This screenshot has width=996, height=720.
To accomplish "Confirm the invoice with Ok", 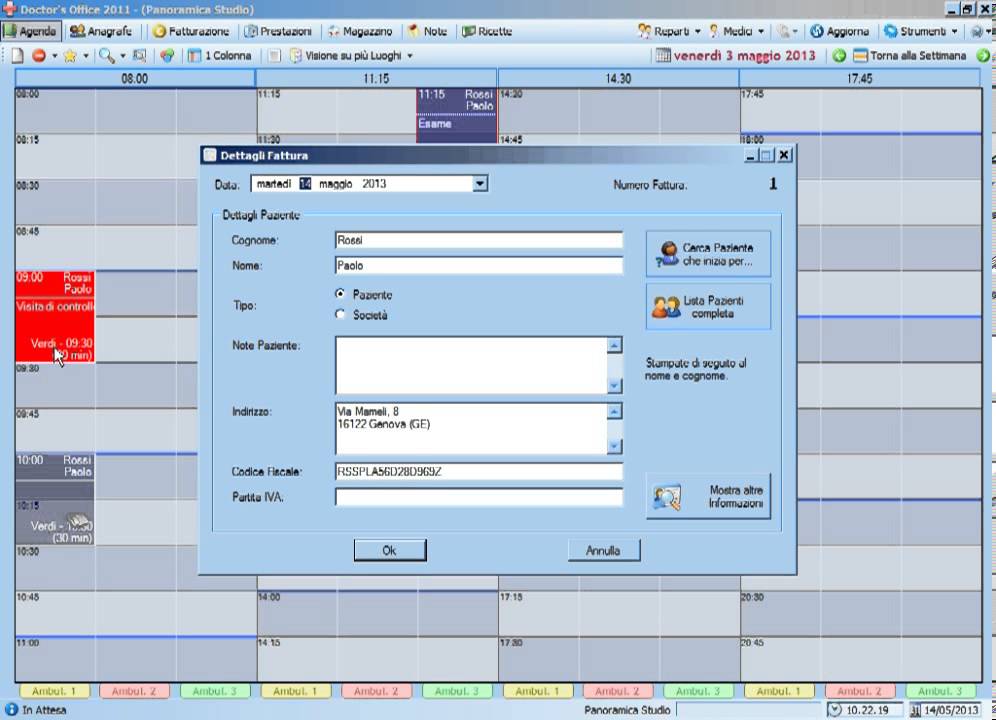I will pyautogui.click(x=390, y=550).
